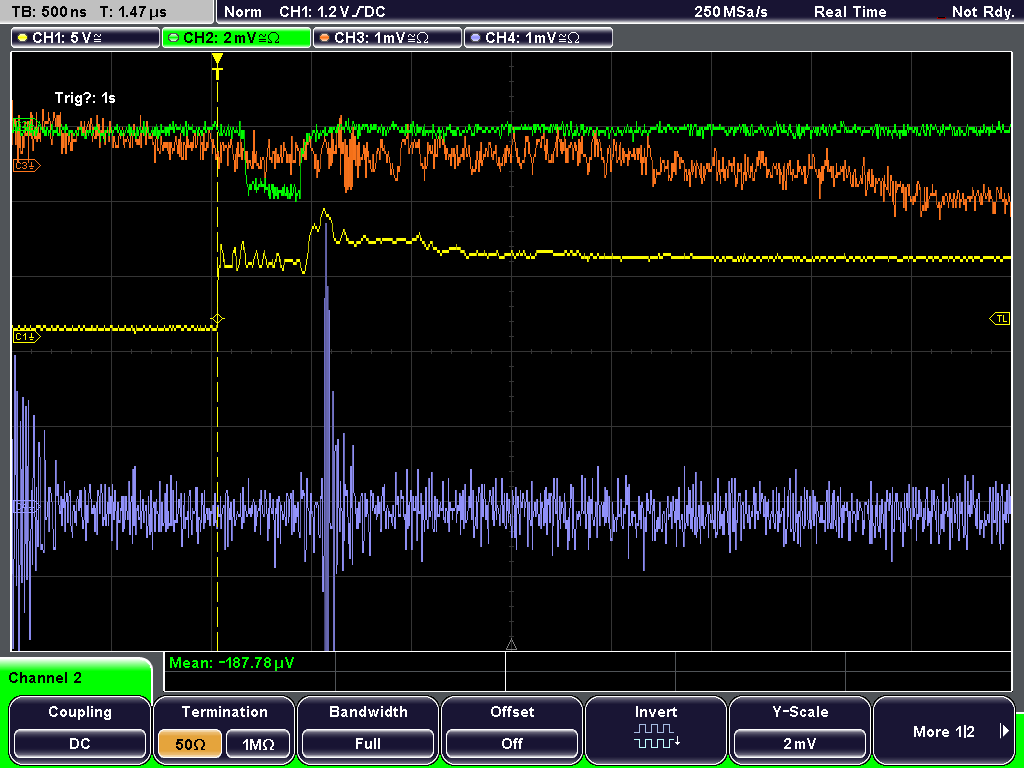The width and height of the screenshot is (1024, 768).
Task: Click the yellow trigger position marker at top
Action: [217, 65]
